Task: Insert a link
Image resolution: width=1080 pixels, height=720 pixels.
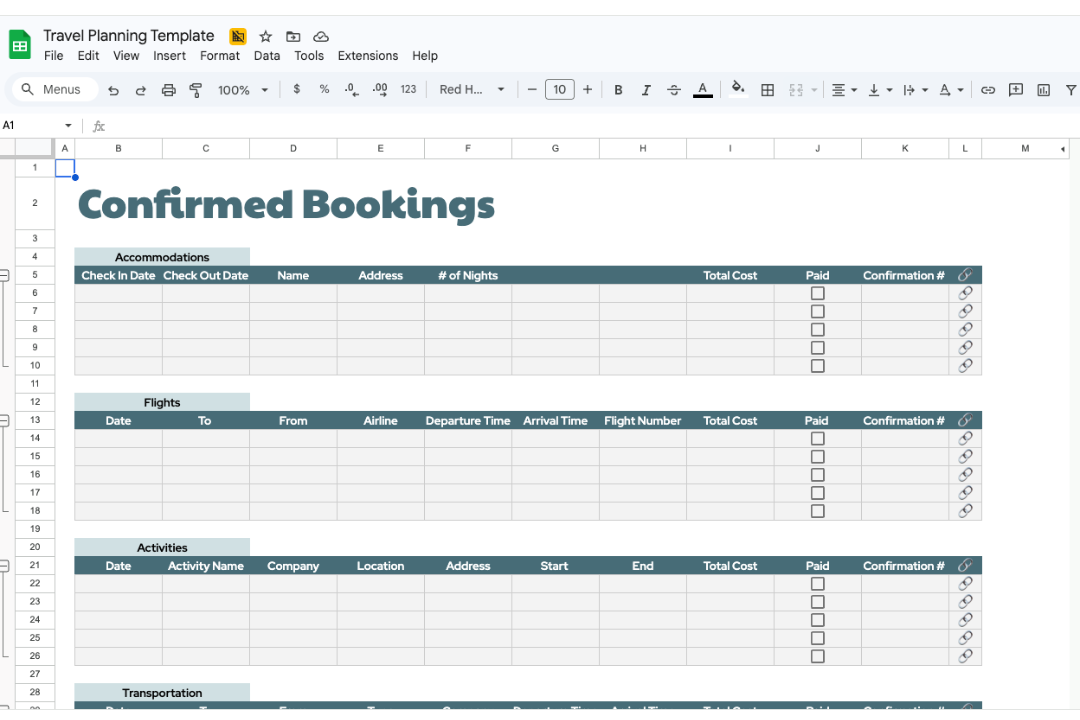Action: click(988, 89)
